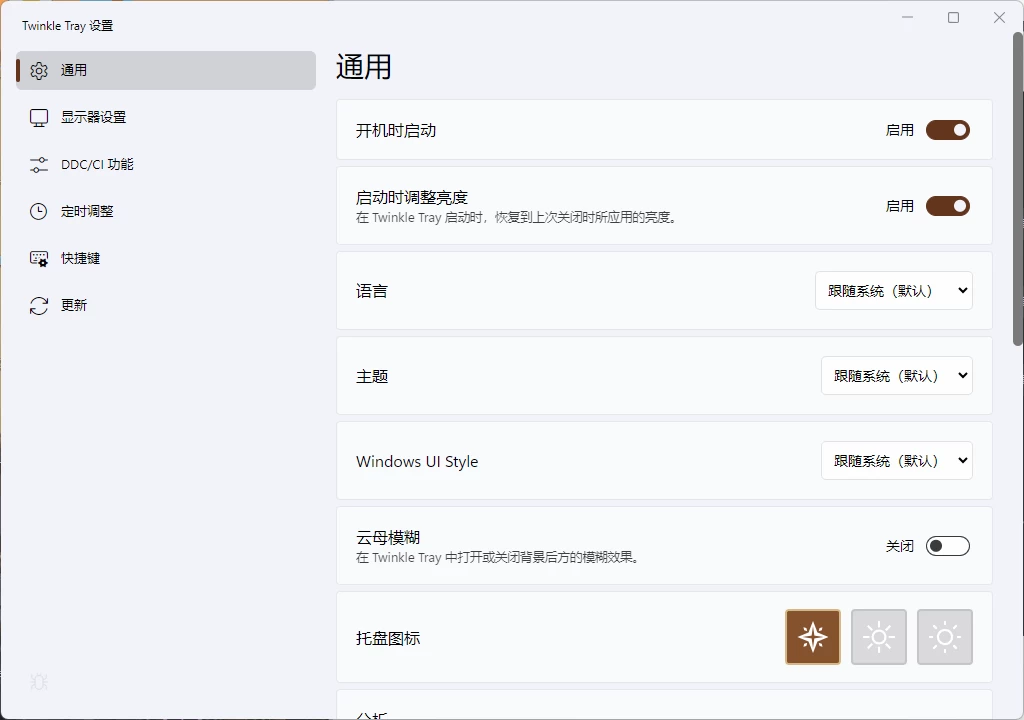This screenshot has width=1024, height=720.
Task: Select the 显示器设置 sidebar icon
Action: pos(38,117)
